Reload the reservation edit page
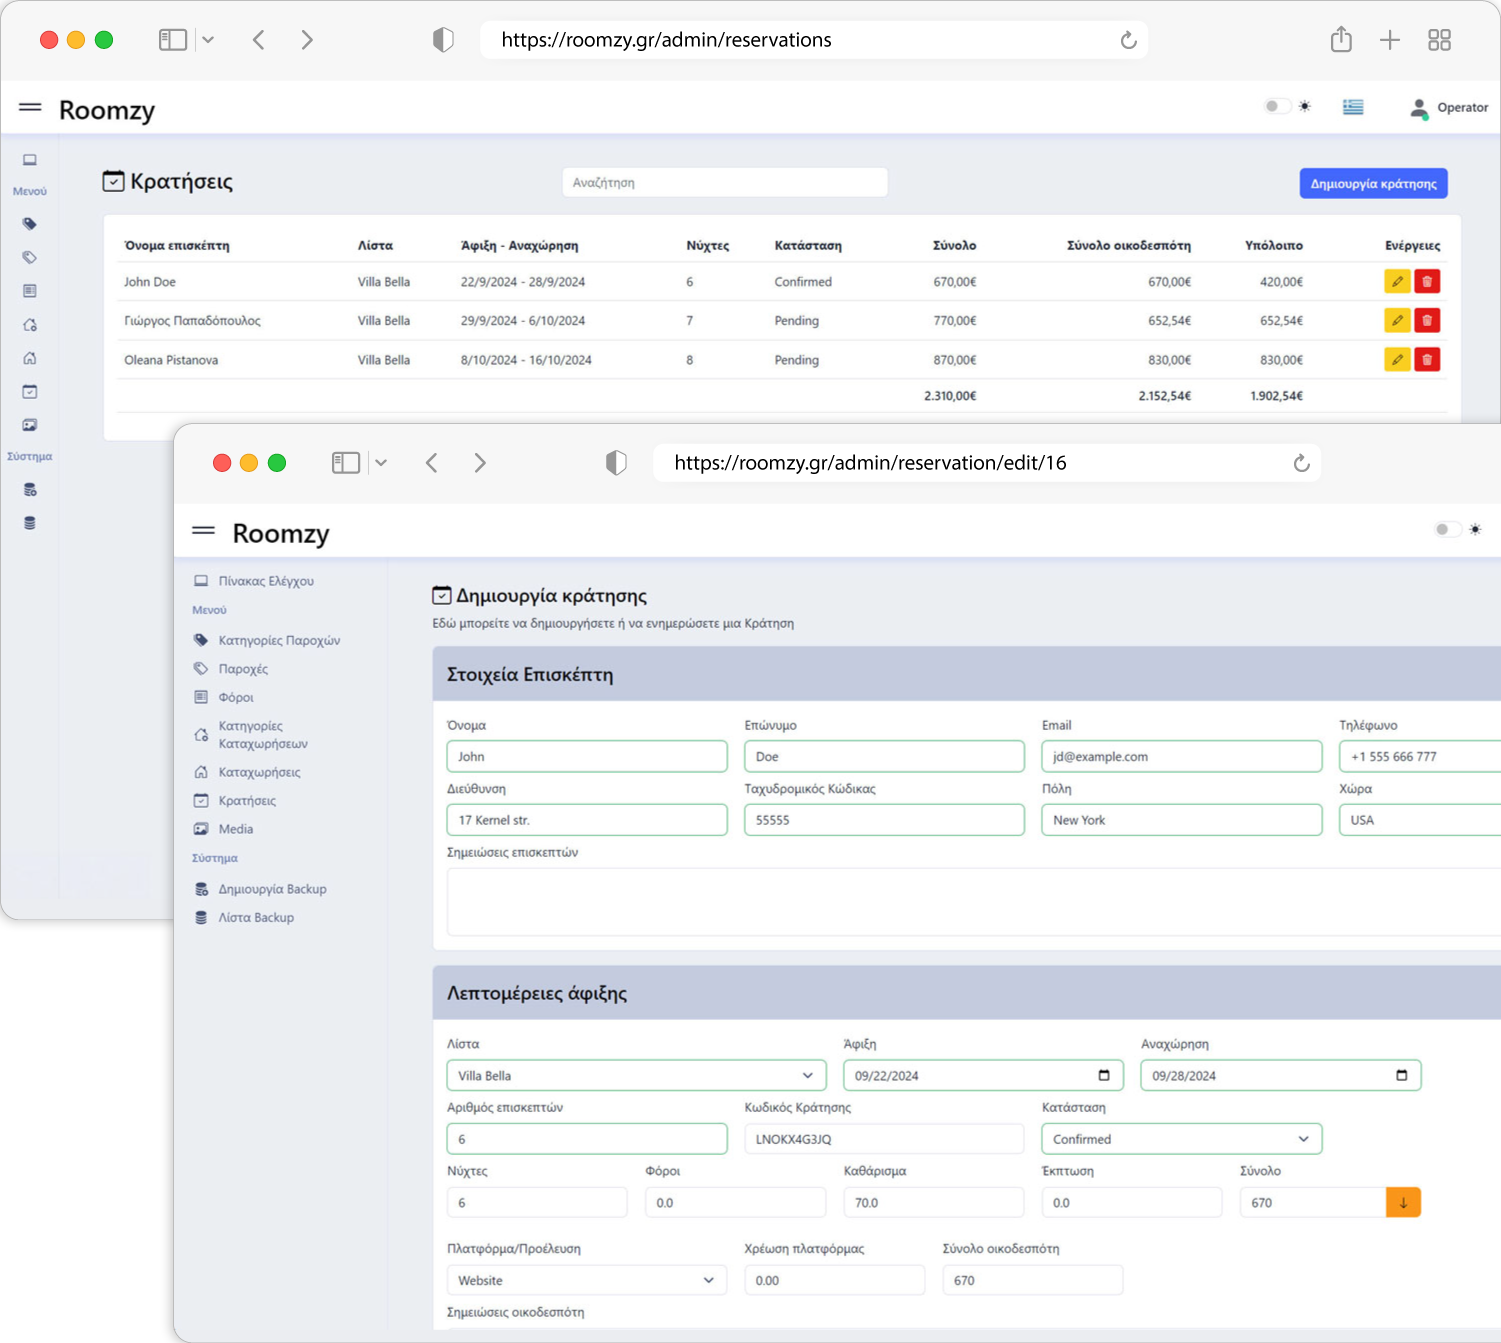This screenshot has height=1343, width=1501. click(x=1301, y=463)
